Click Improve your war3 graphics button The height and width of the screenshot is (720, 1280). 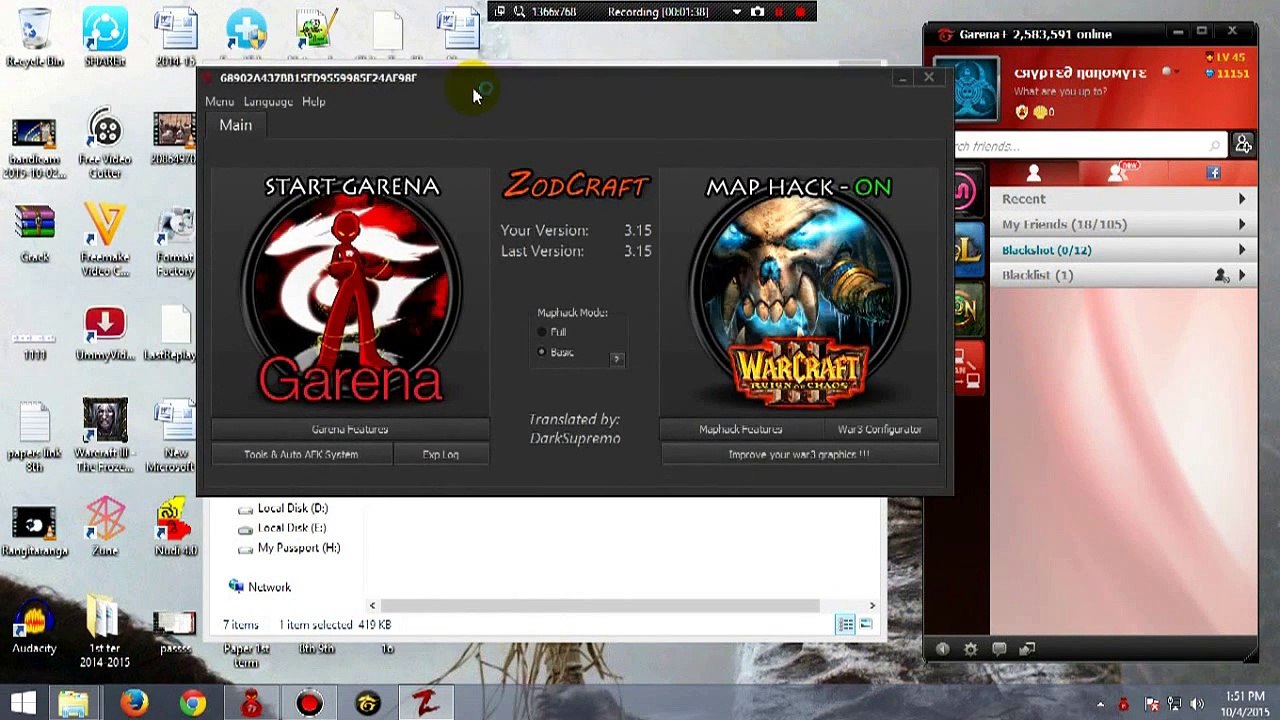[799, 454]
